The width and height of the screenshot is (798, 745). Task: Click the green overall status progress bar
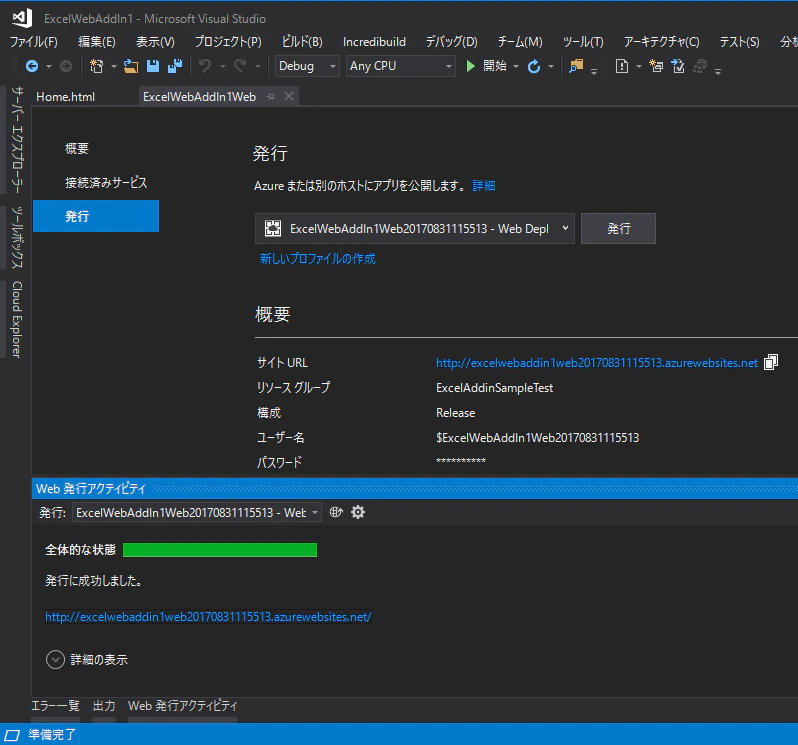pos(220,550)
